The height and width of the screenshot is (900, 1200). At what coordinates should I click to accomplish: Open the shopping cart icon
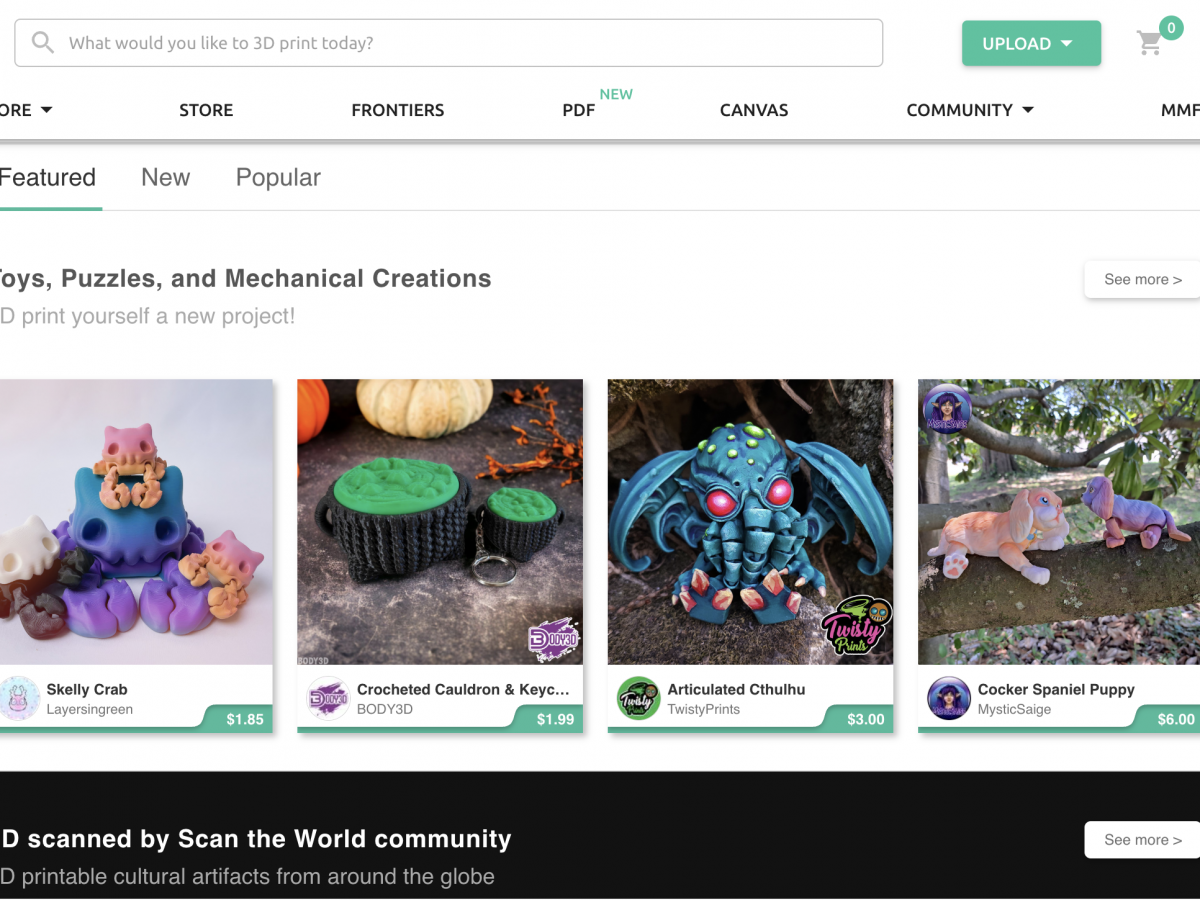point(1149,43)
